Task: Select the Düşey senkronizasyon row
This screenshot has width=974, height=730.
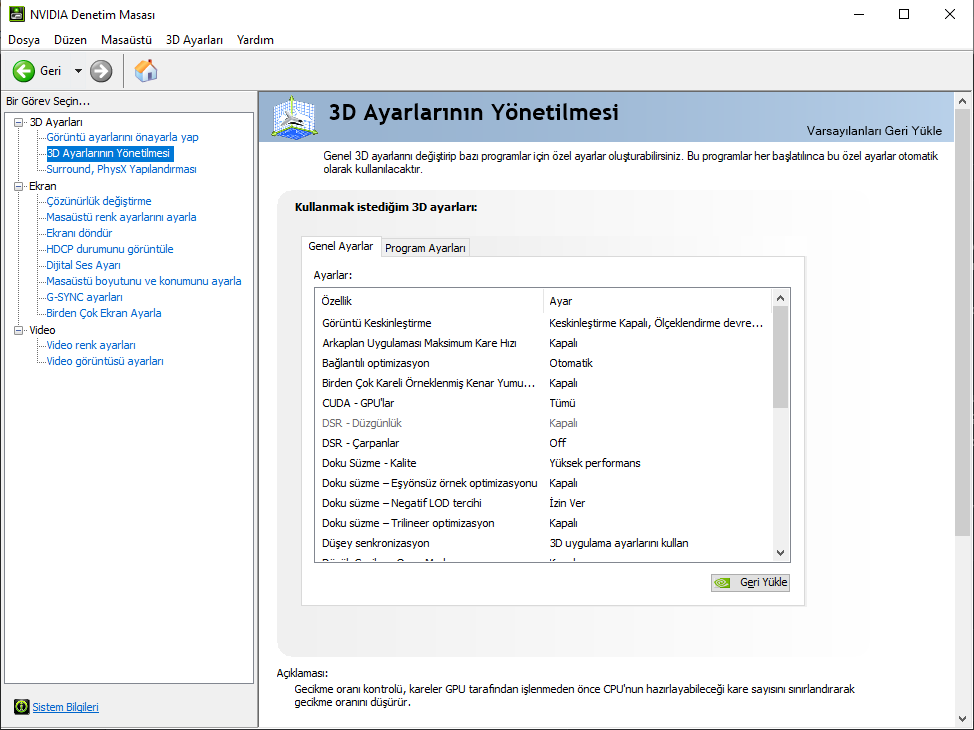Action: click(544, 543)
